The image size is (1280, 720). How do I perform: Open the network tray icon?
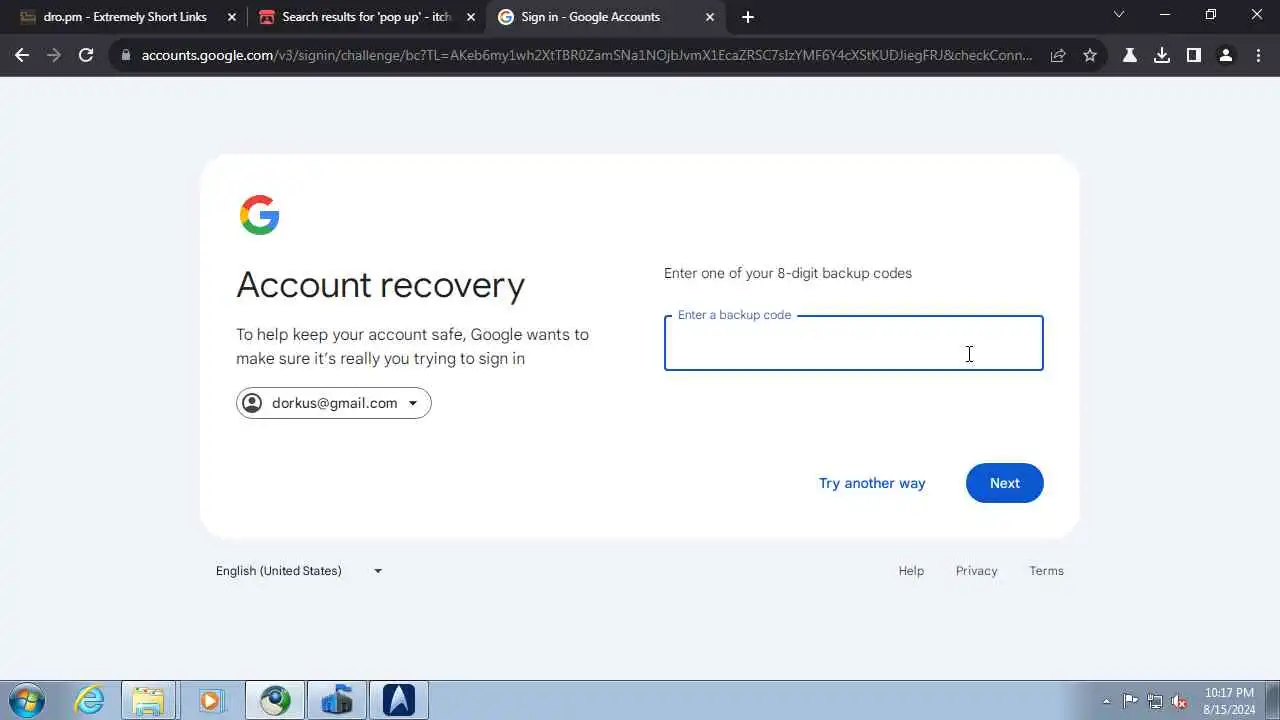coord(1155,701)
